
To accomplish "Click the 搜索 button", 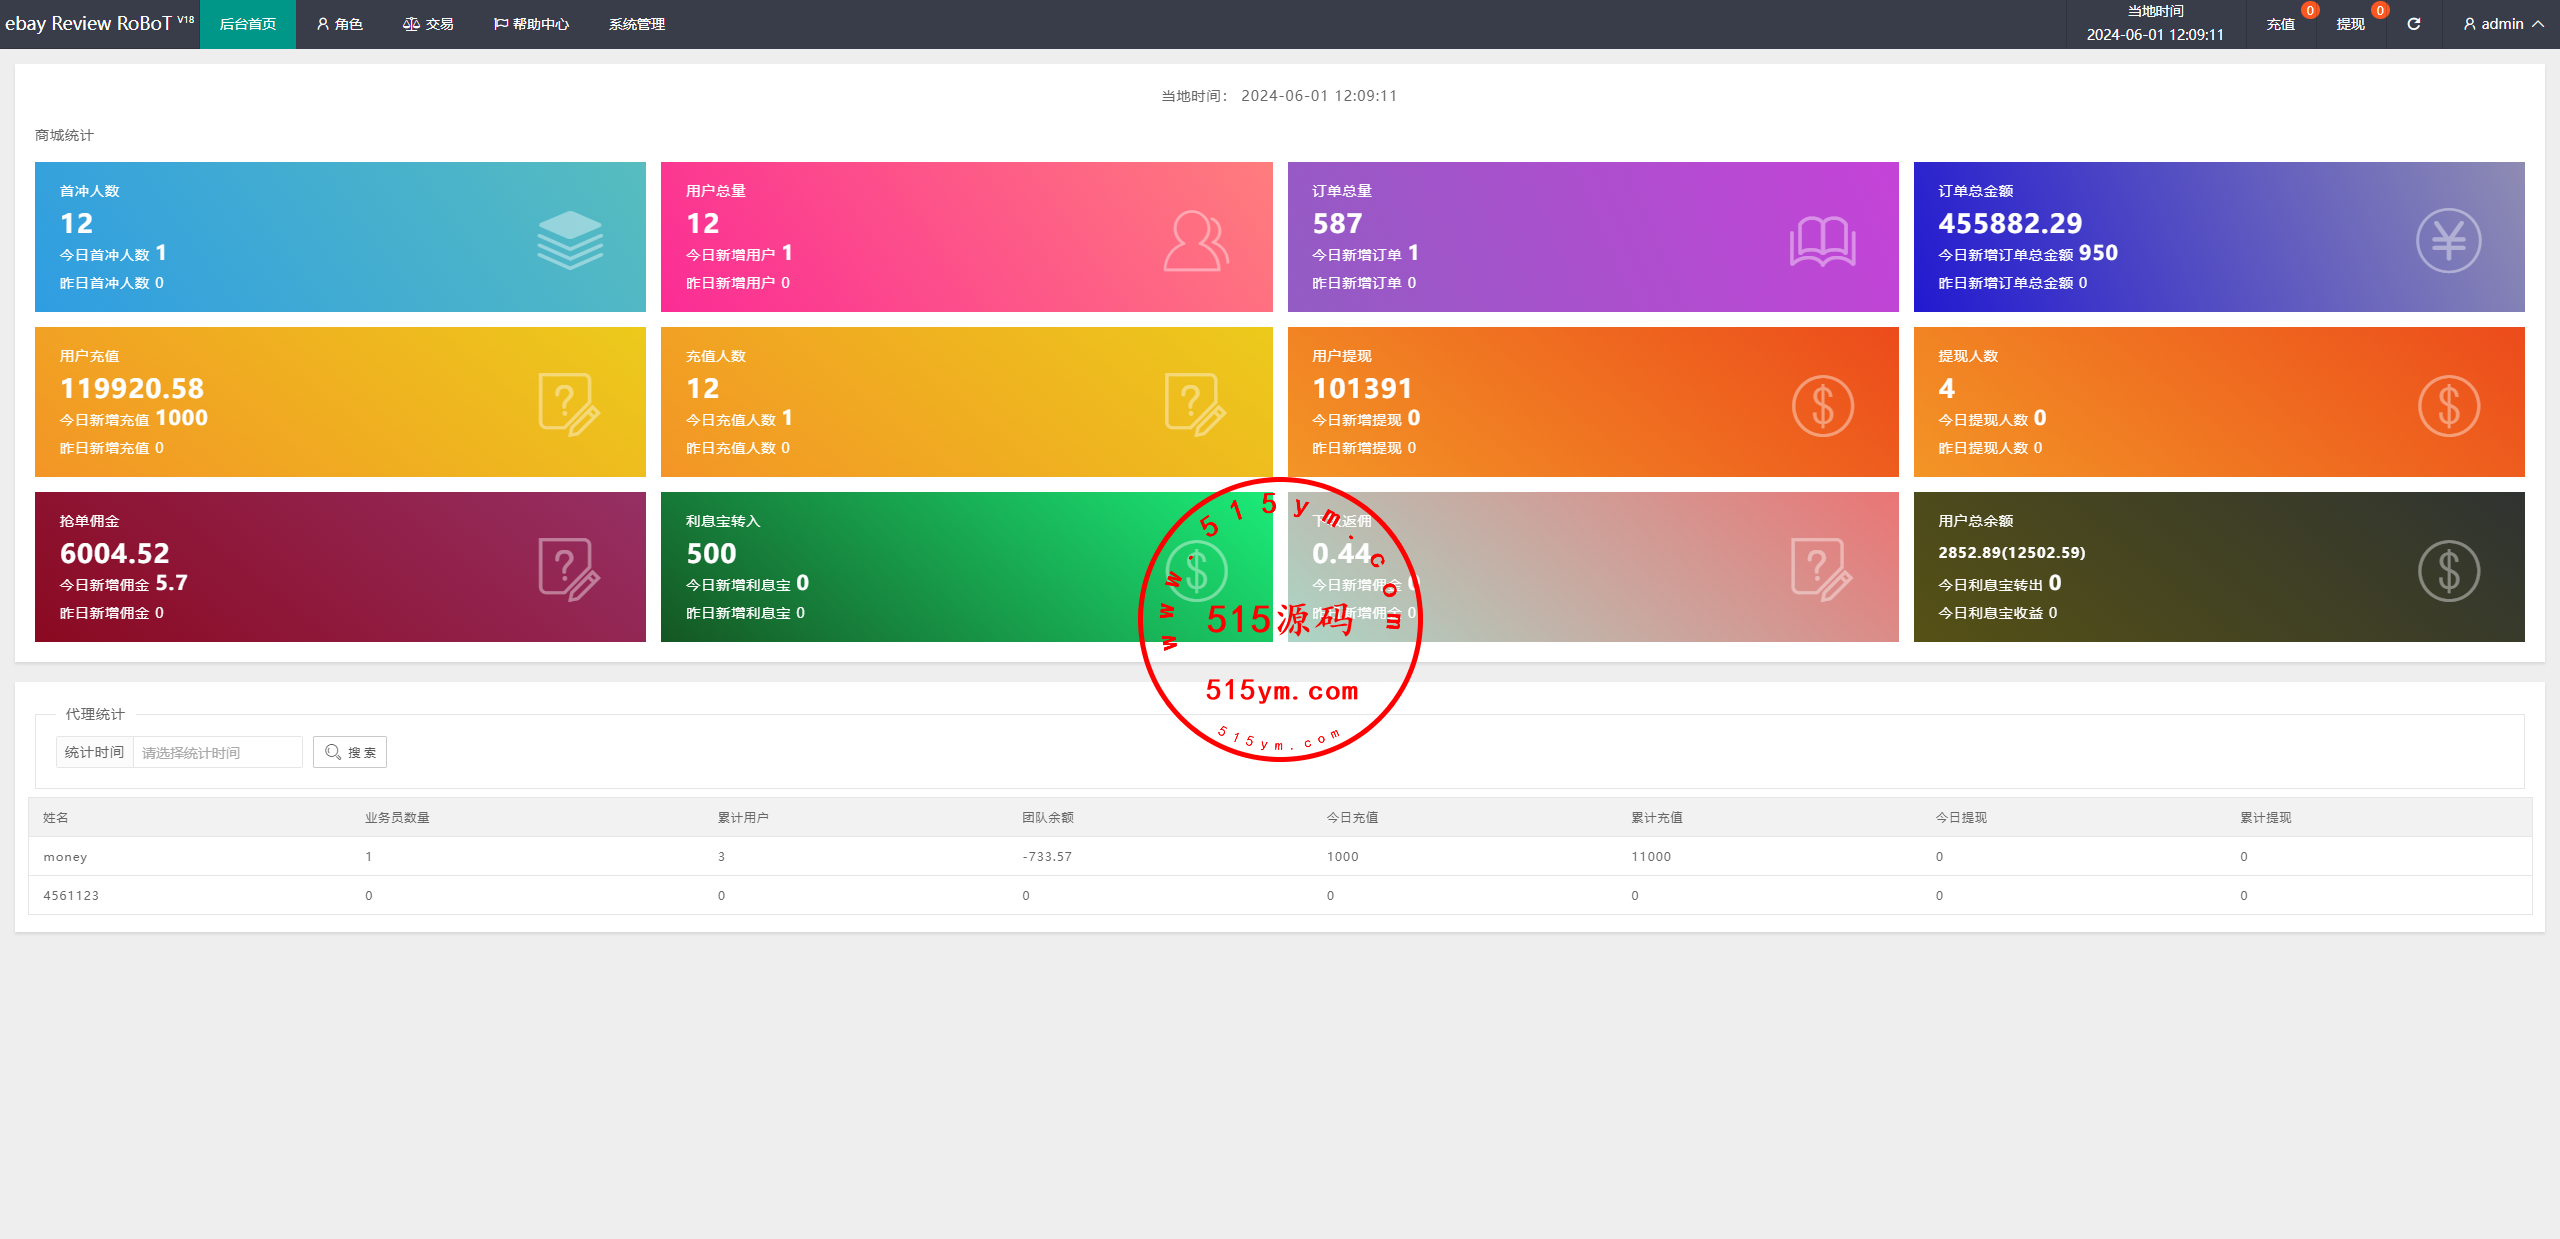I will (x=350, y=752).
